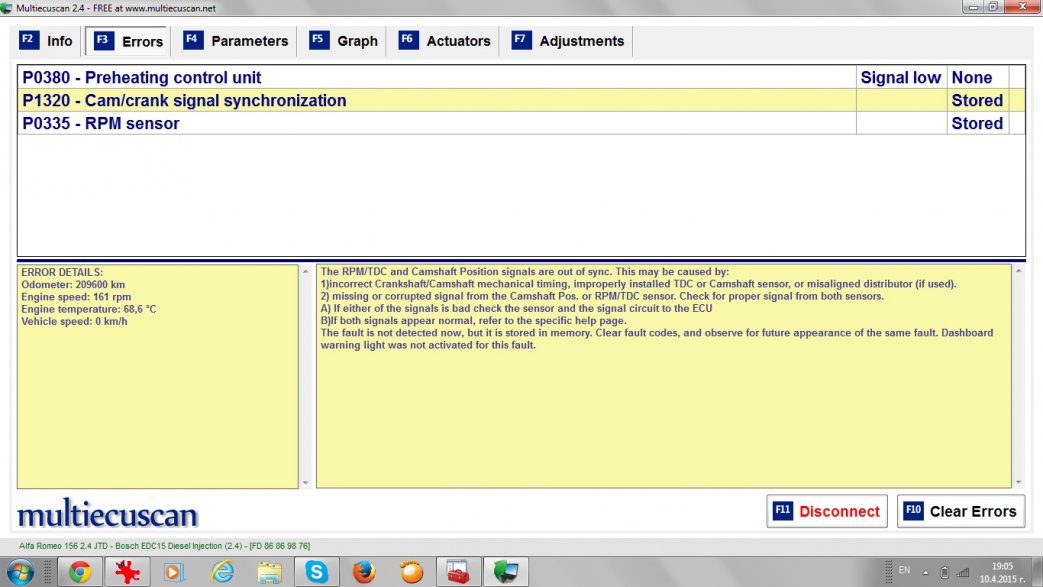Open Google Chrome from the taskbar
This screenshot has width=1043, height=587.
80,572
